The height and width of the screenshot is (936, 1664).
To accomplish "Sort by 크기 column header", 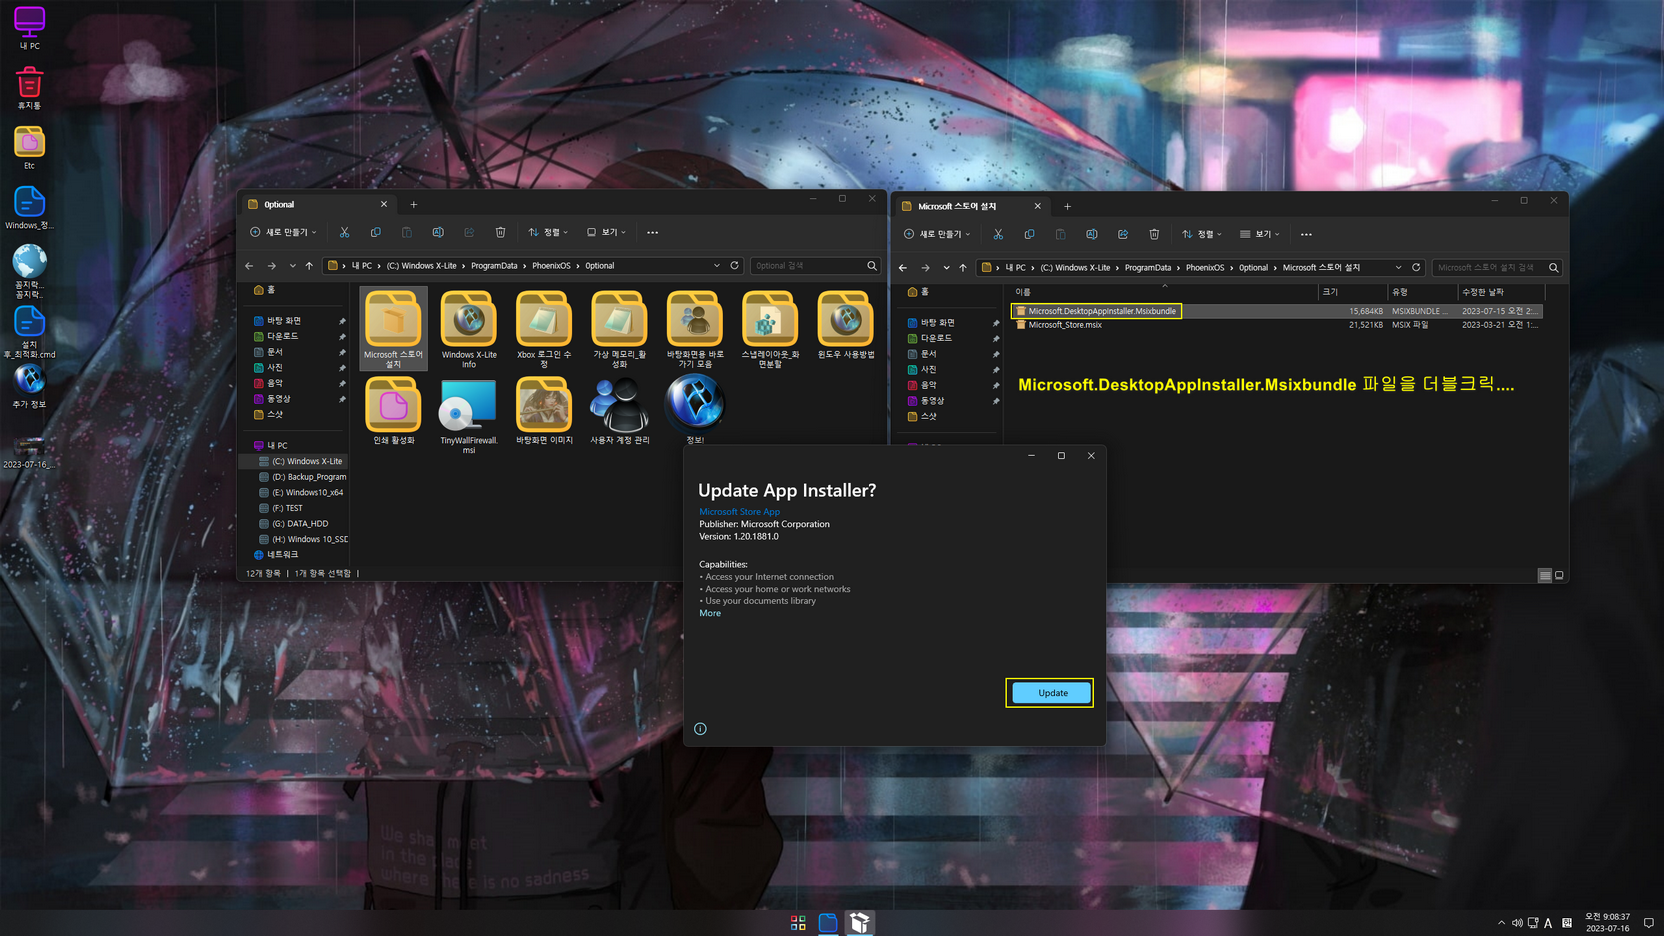I will point(1350,292).
